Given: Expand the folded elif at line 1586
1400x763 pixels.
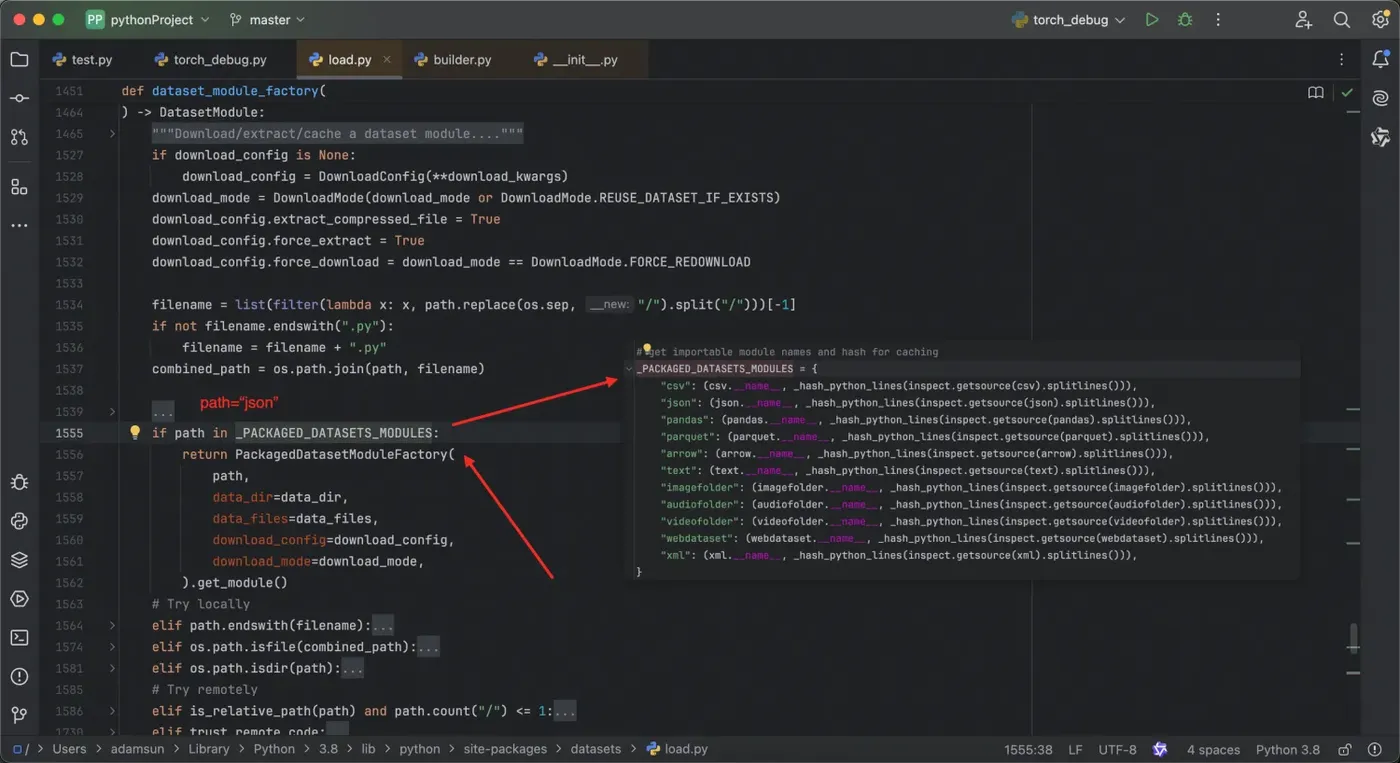Looking at the screenshot, I should pyautogui.click(x=112, y=711).
